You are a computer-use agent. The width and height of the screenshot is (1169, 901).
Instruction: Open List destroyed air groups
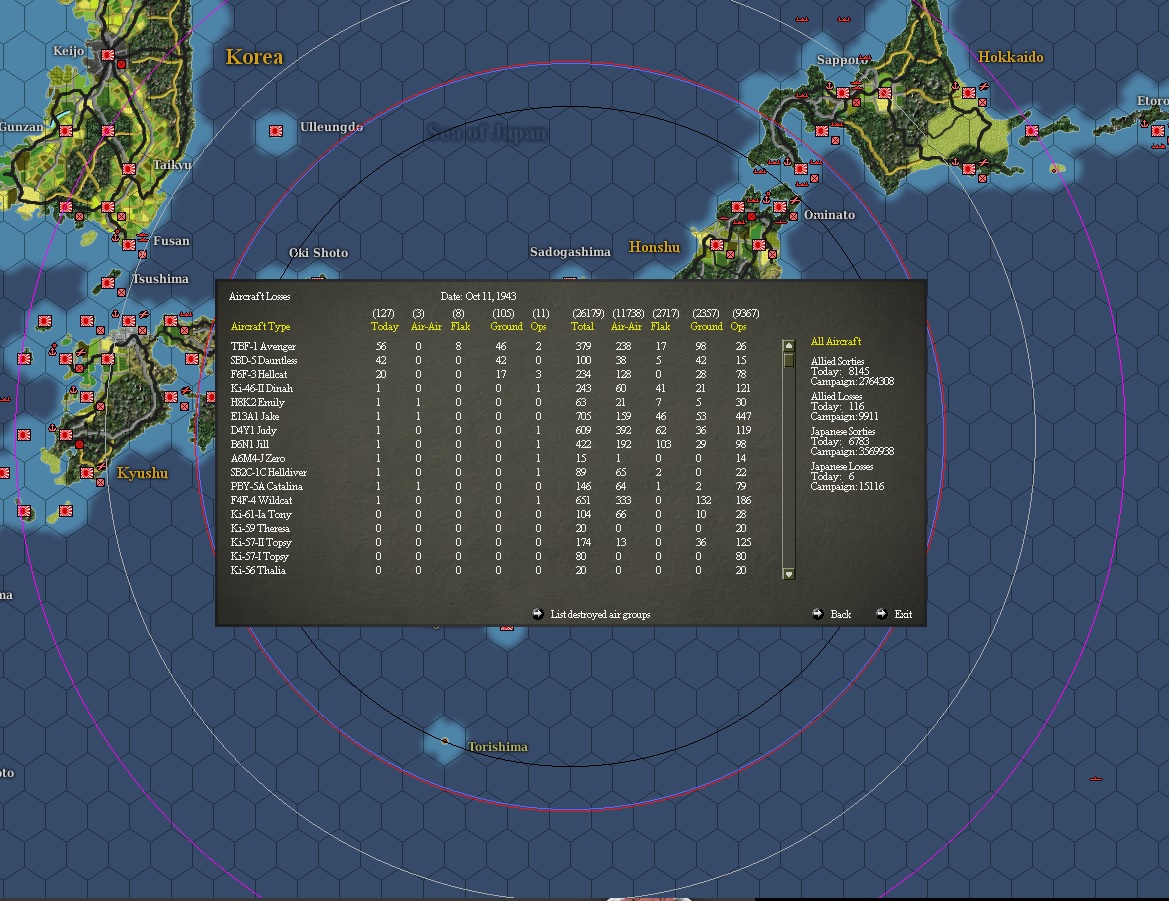(x=600, y=614)
